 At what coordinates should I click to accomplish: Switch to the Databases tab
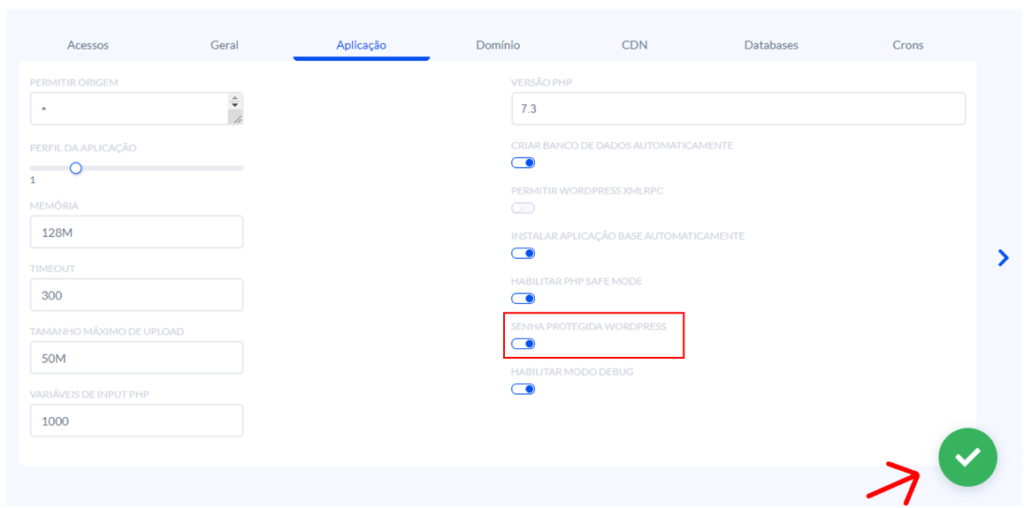771,45
